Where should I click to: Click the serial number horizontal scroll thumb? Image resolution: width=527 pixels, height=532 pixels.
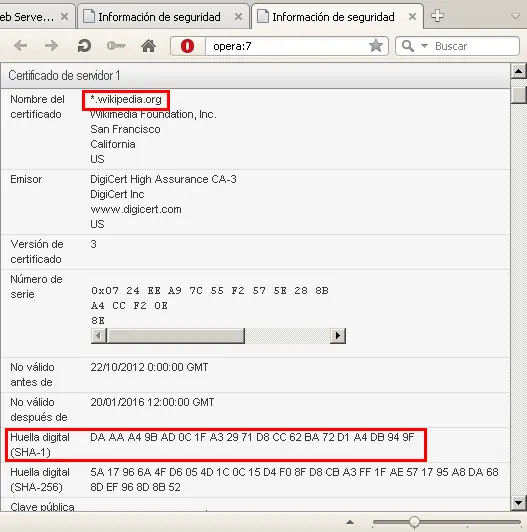pos(175,336)
